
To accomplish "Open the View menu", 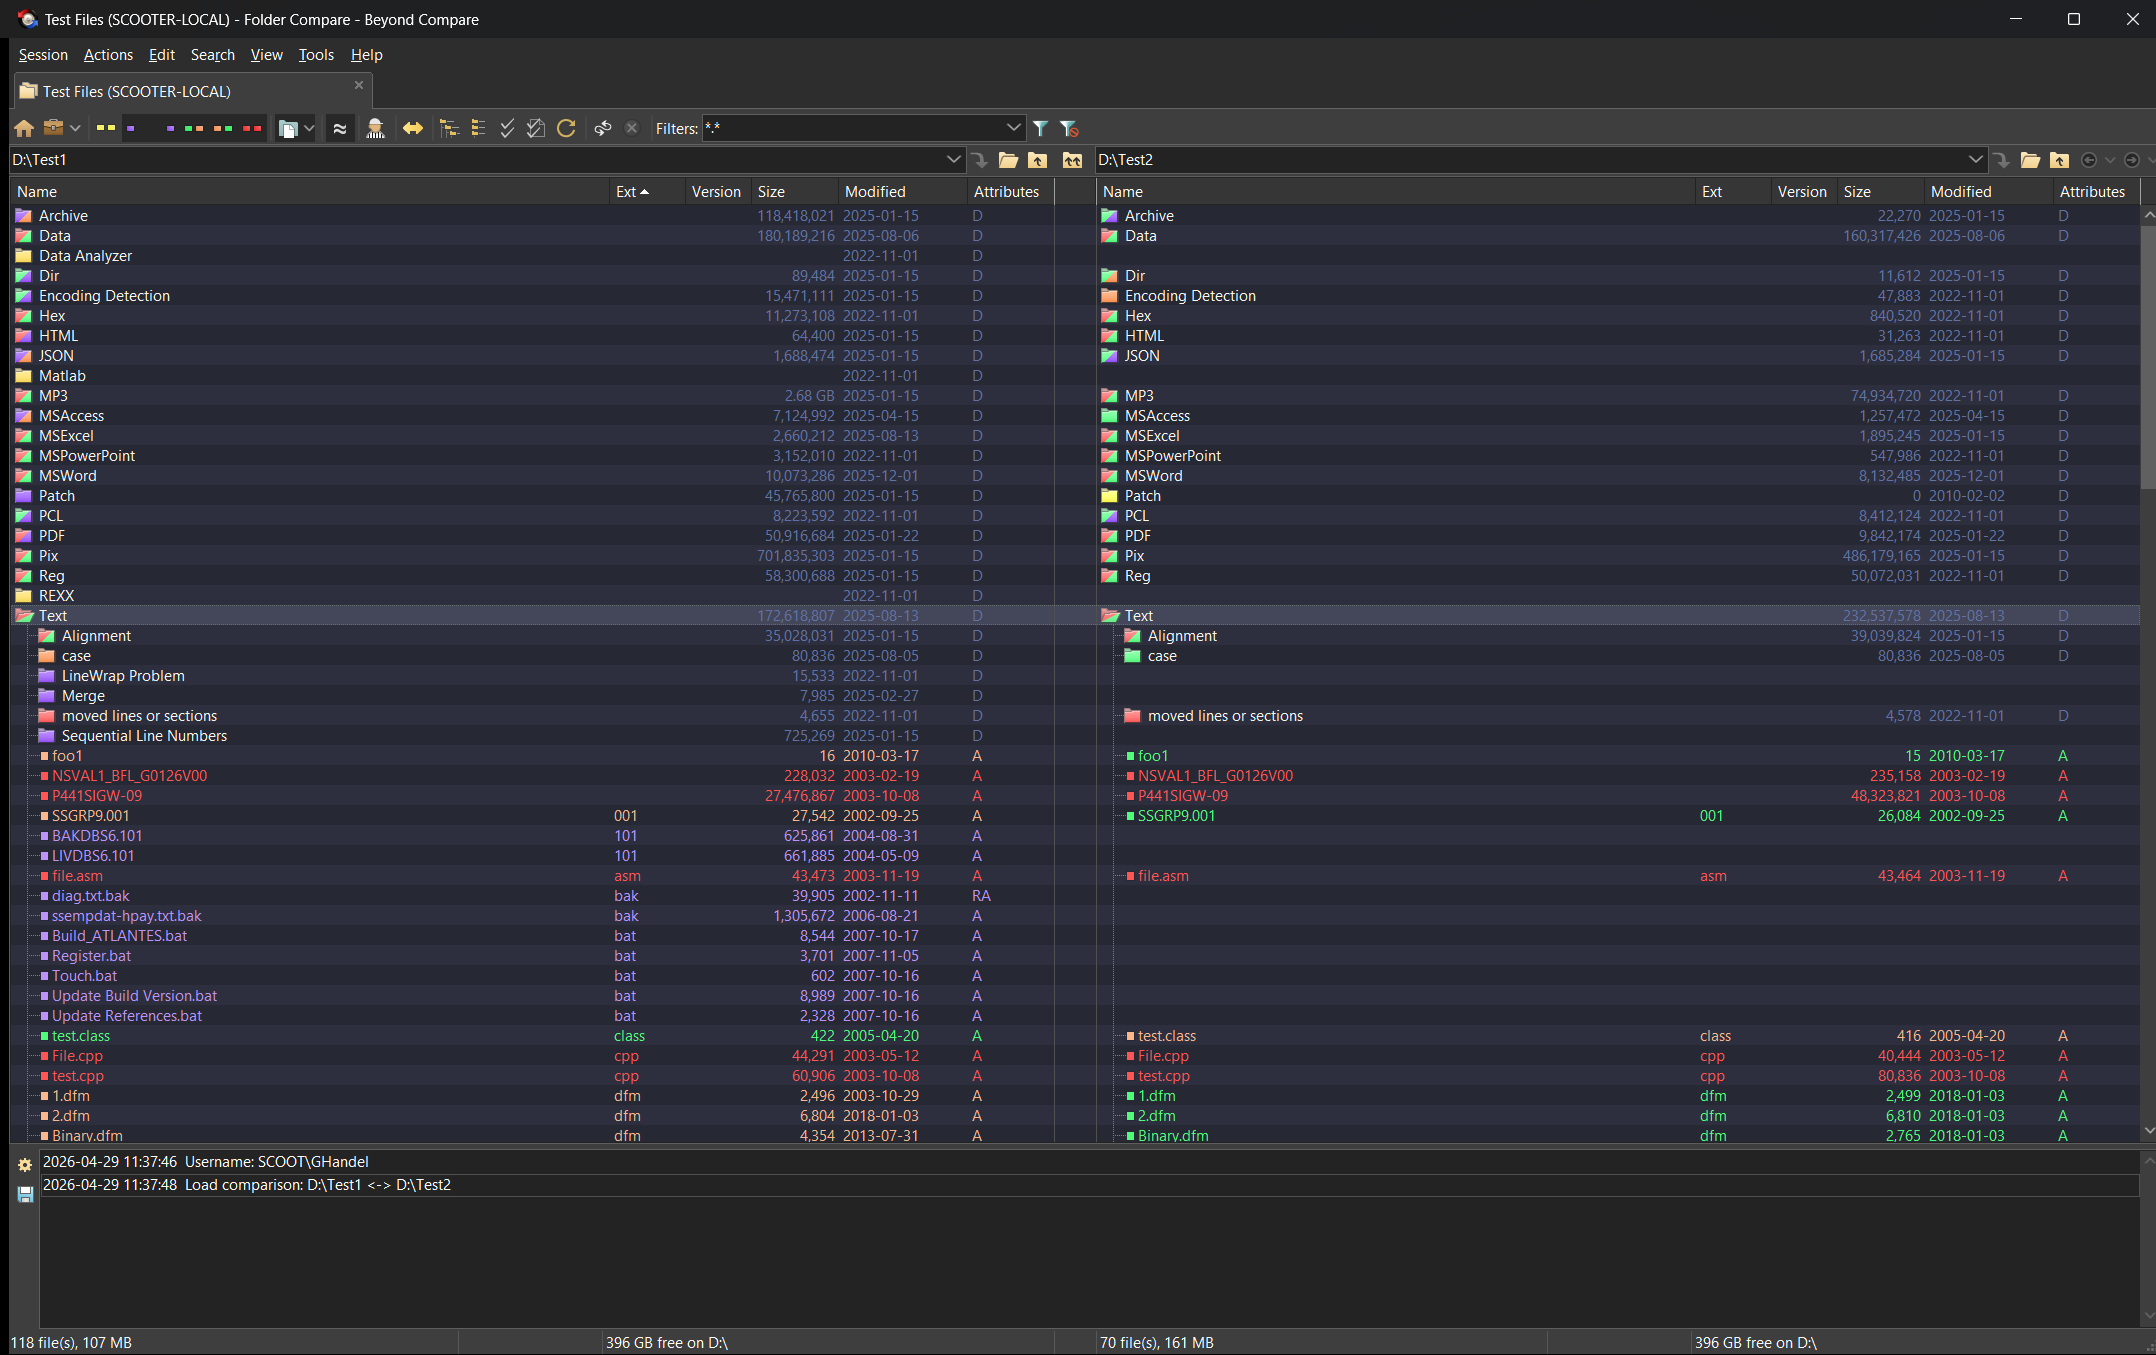I will [266, 55].
